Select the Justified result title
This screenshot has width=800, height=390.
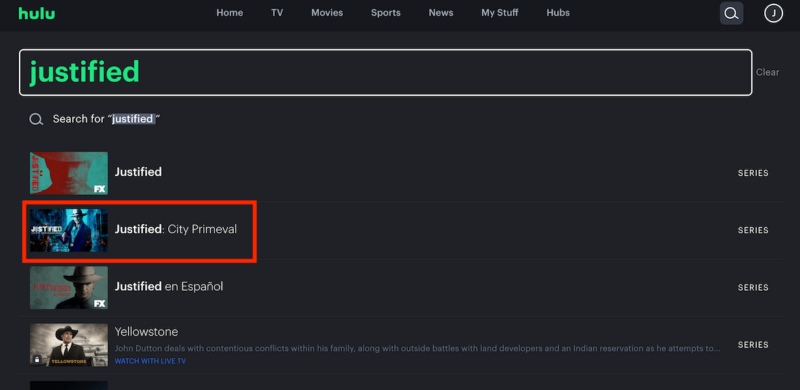138,172
